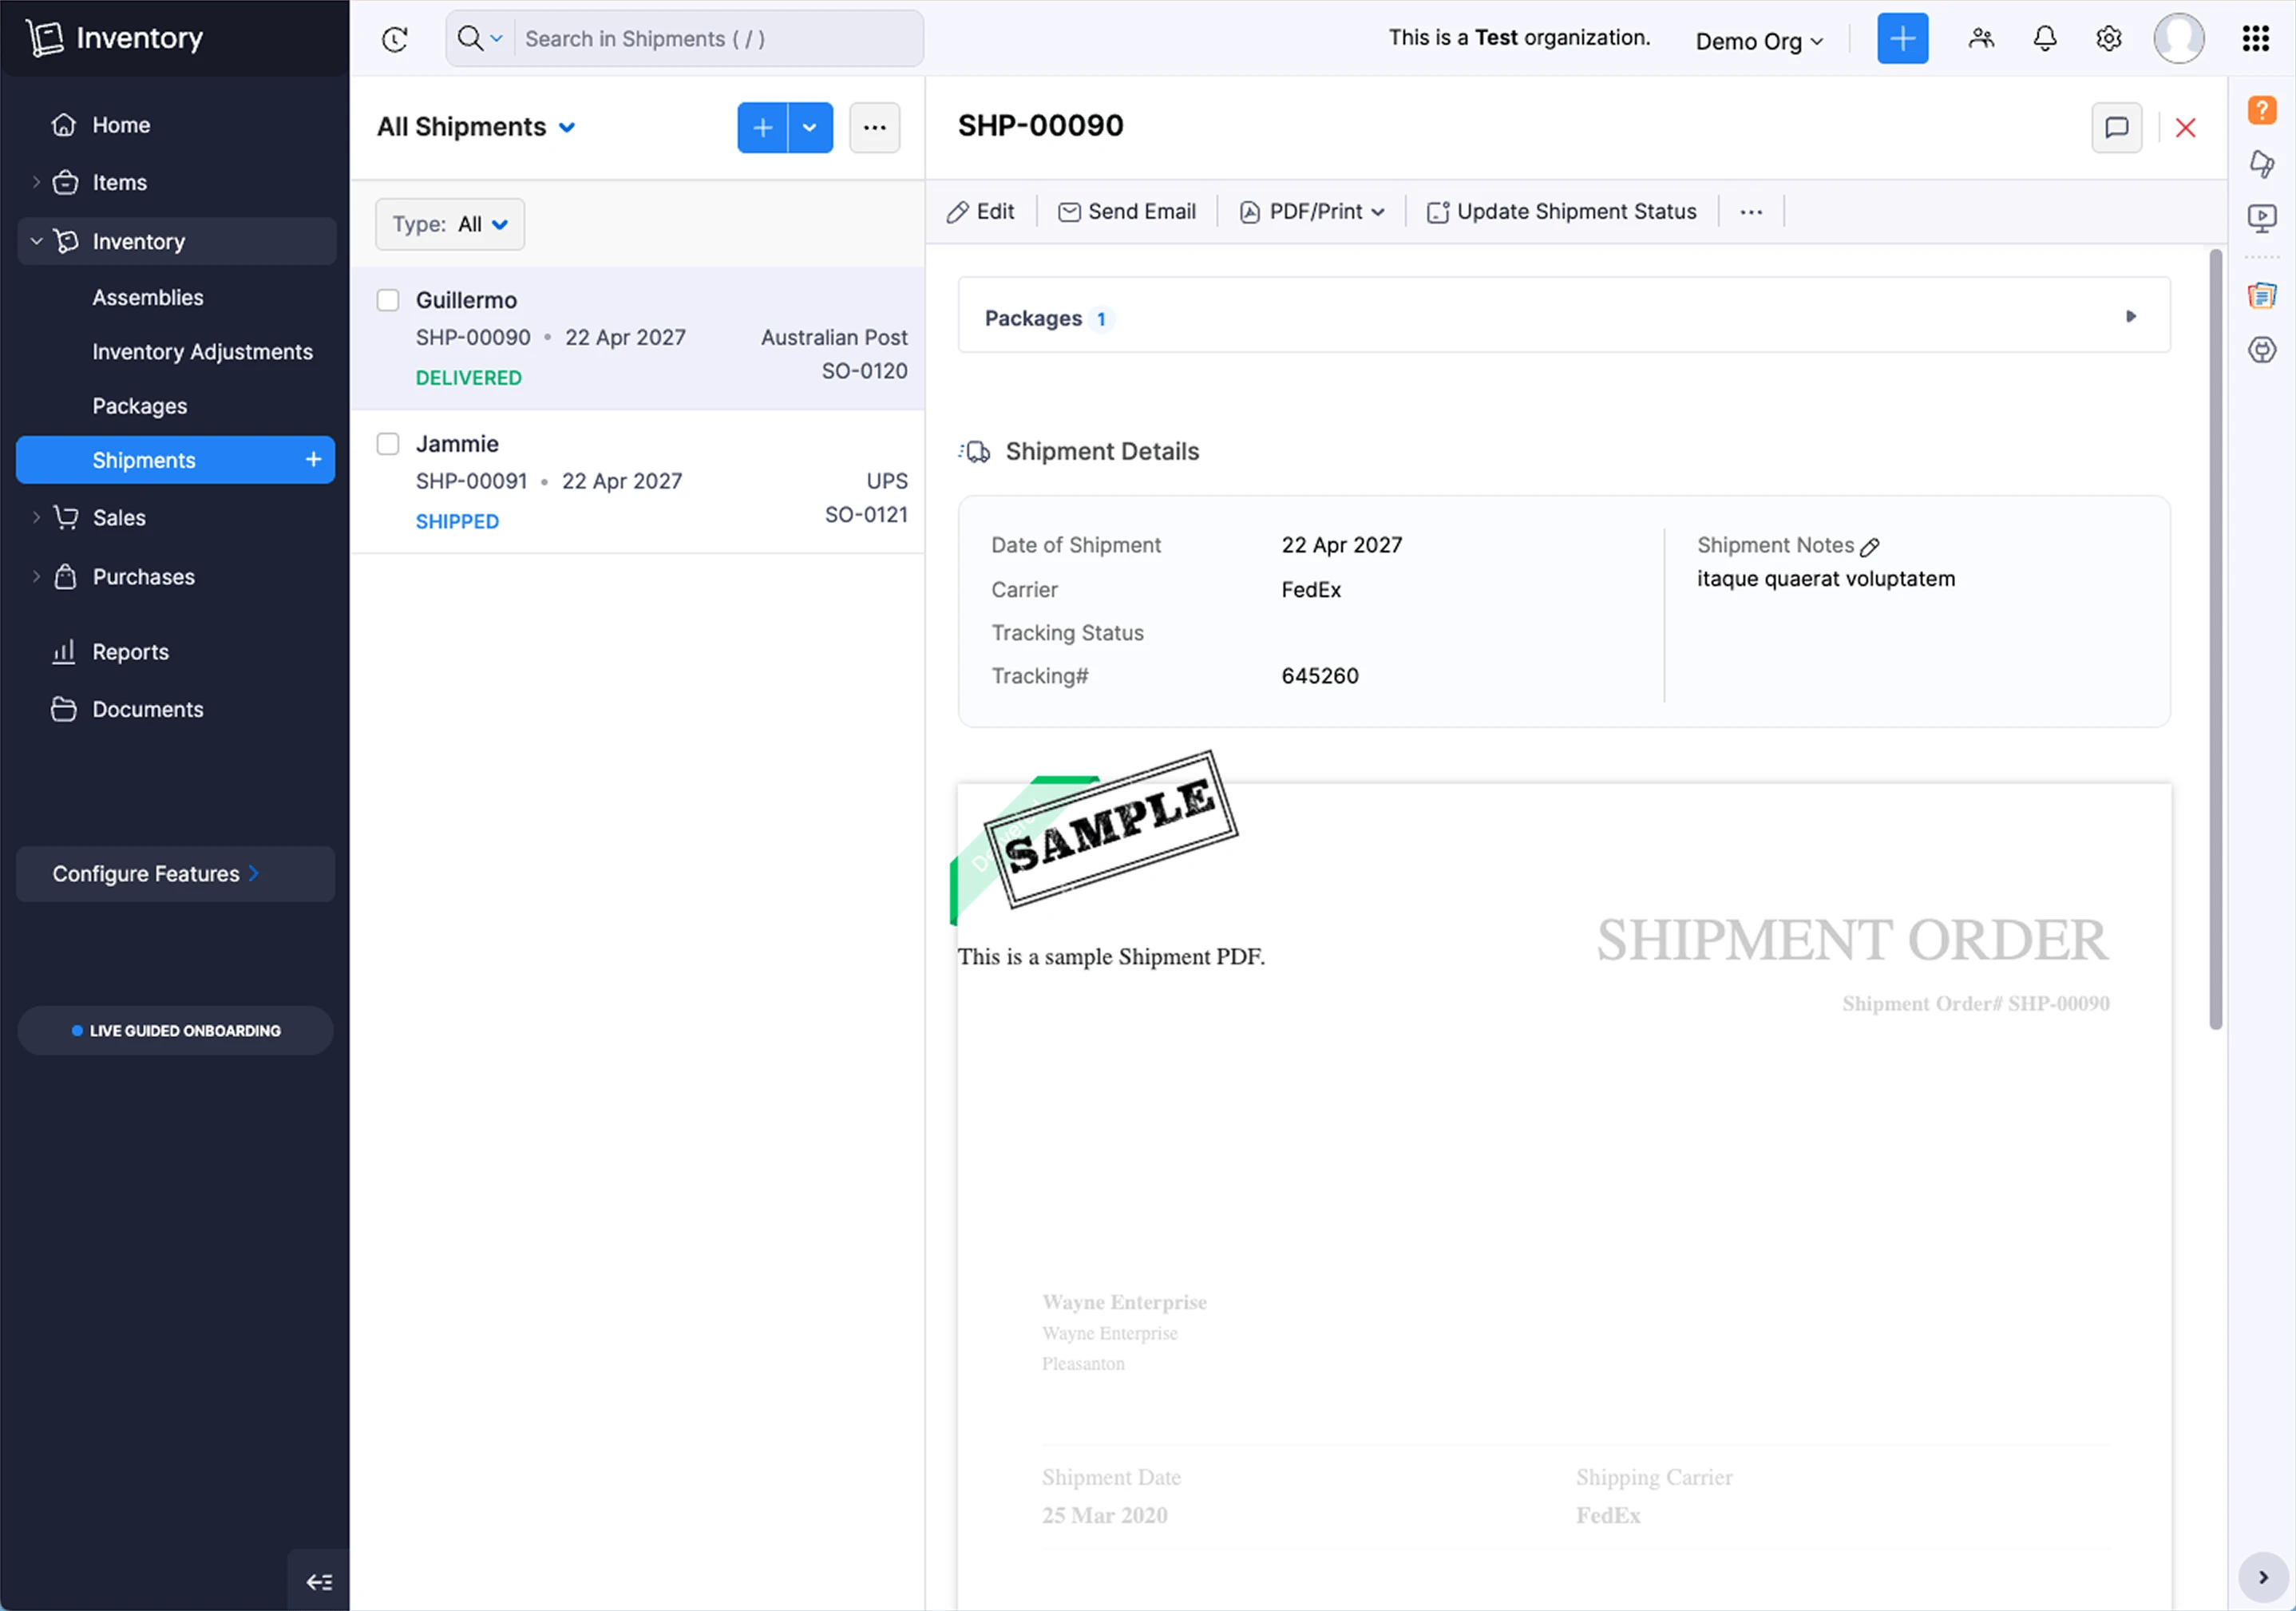The height and width of the screenshot is (1611, 2296).
Task: Expand the Purchases sidebar menu
Action: [36, 576]
